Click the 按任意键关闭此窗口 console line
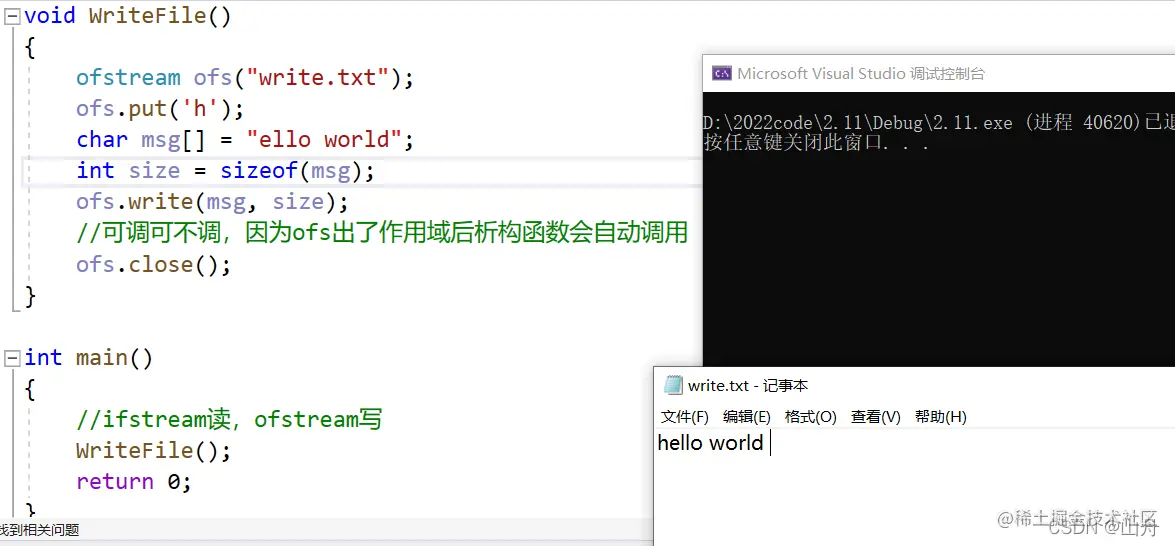Screen dimensions: 1175x546 pos(817,143)
